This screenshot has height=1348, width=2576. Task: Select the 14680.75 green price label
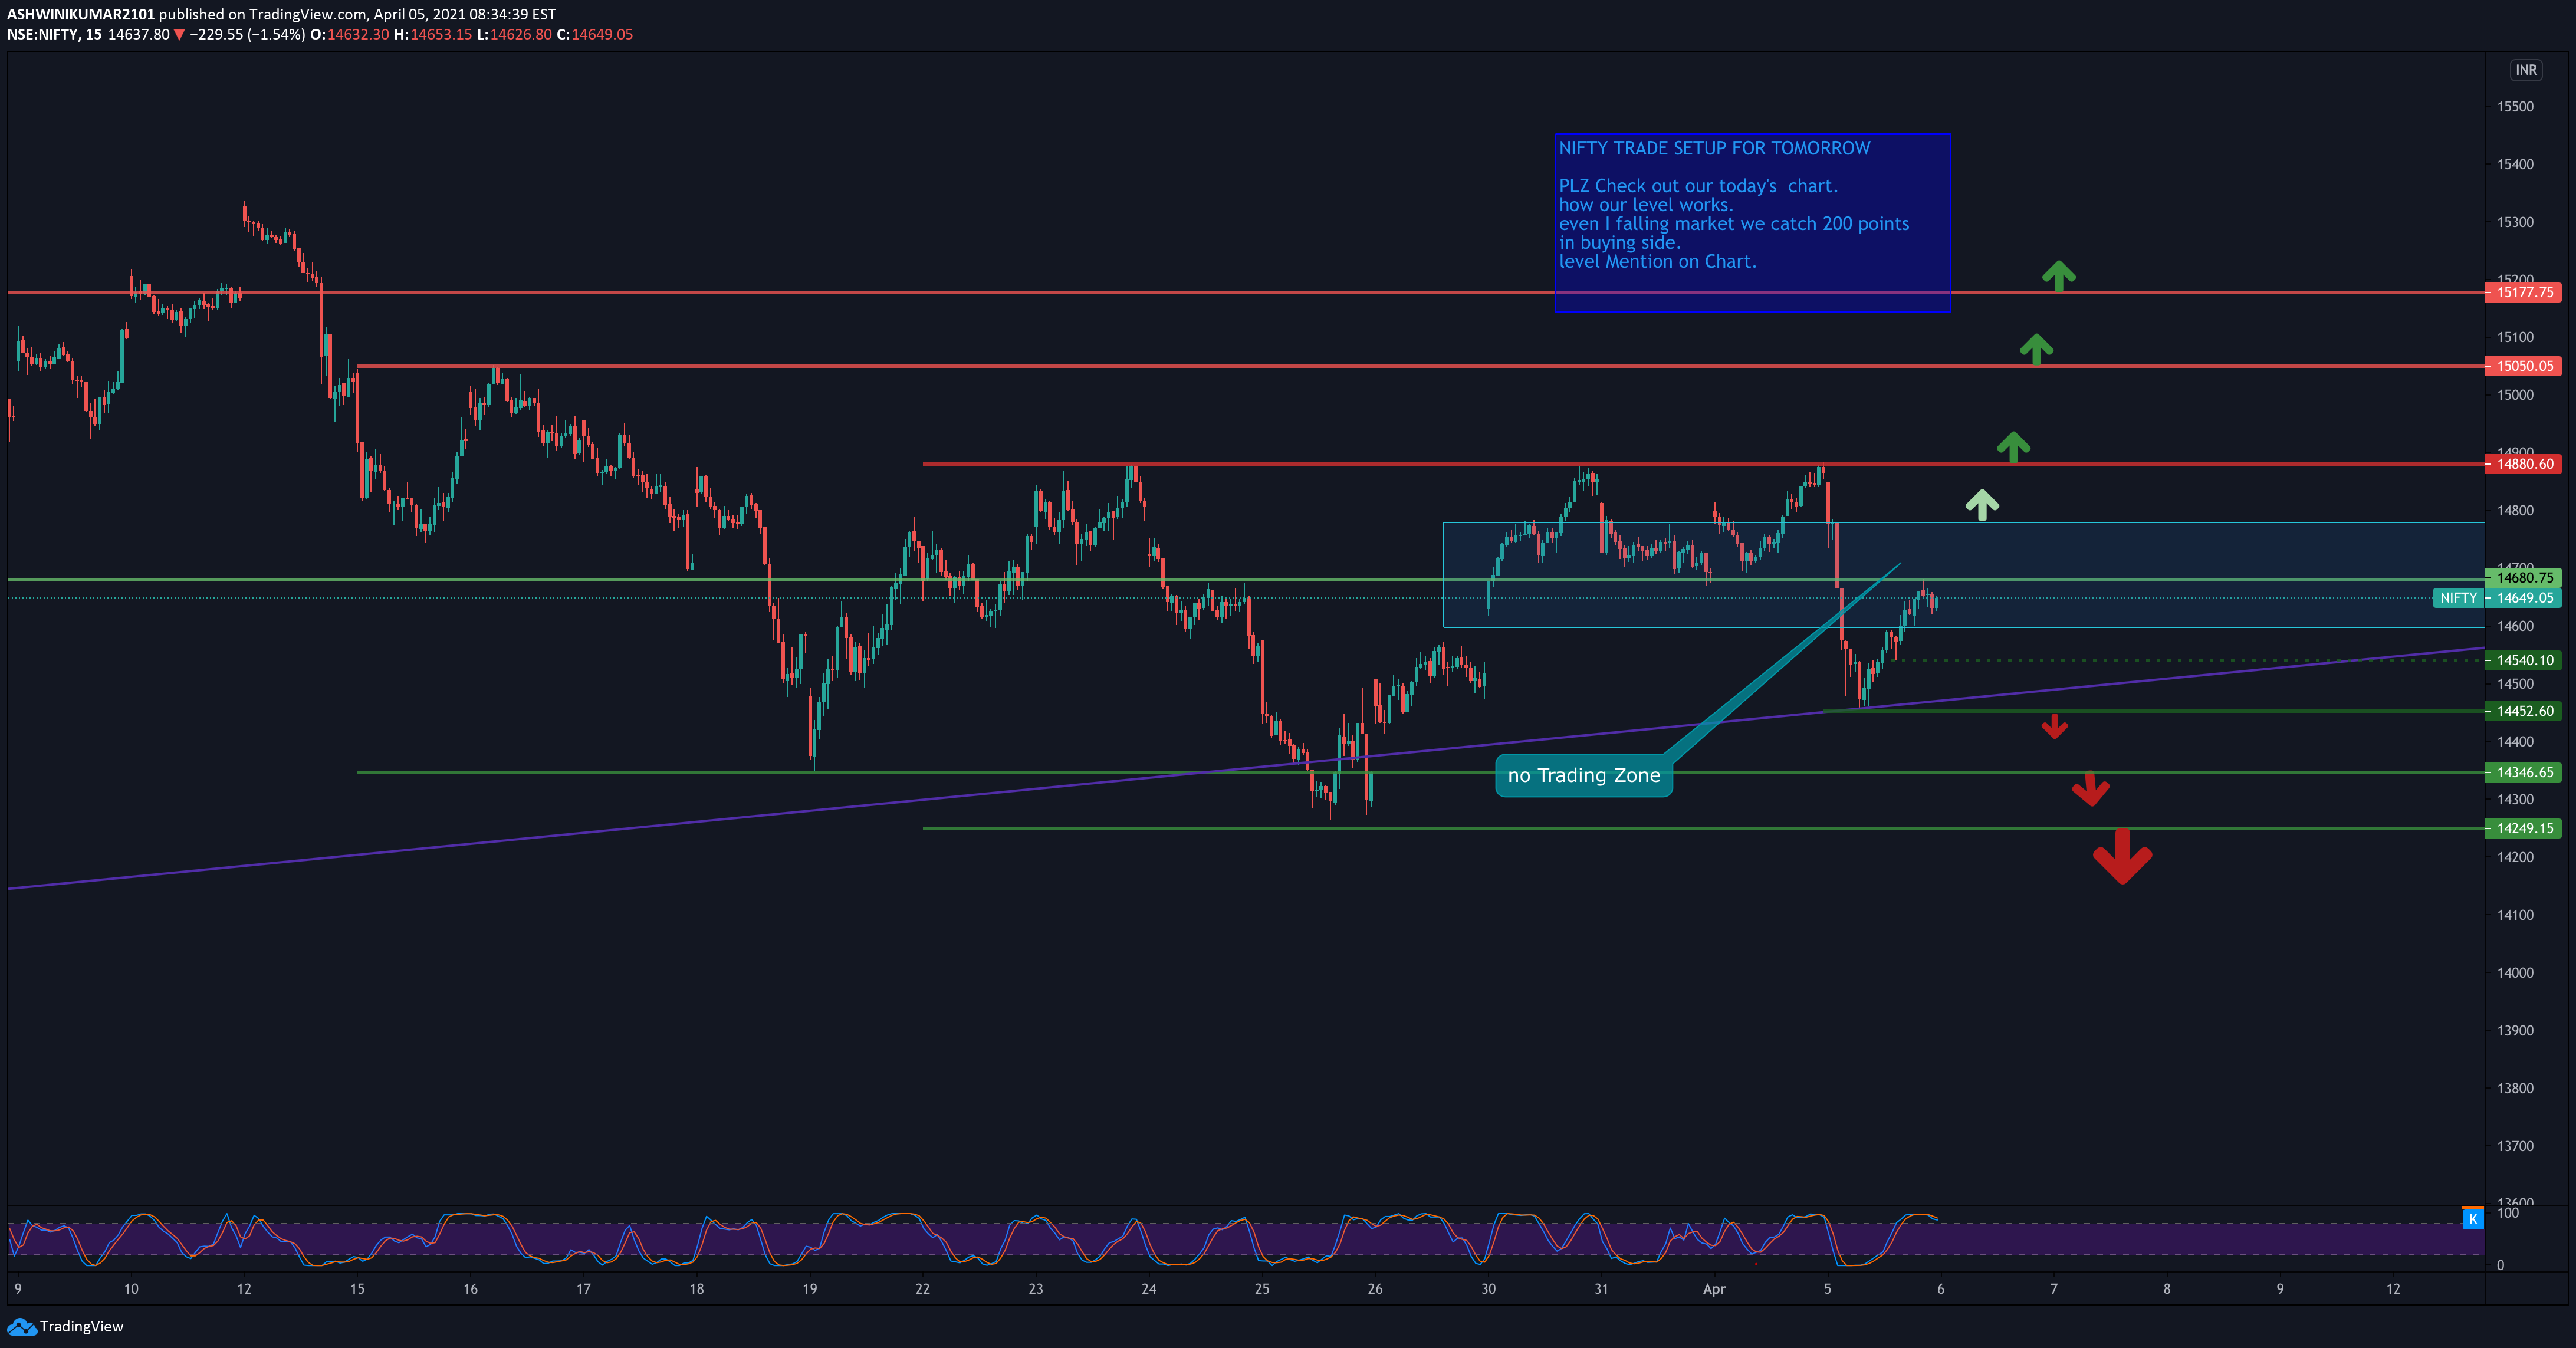click(x=2523, y=578)
